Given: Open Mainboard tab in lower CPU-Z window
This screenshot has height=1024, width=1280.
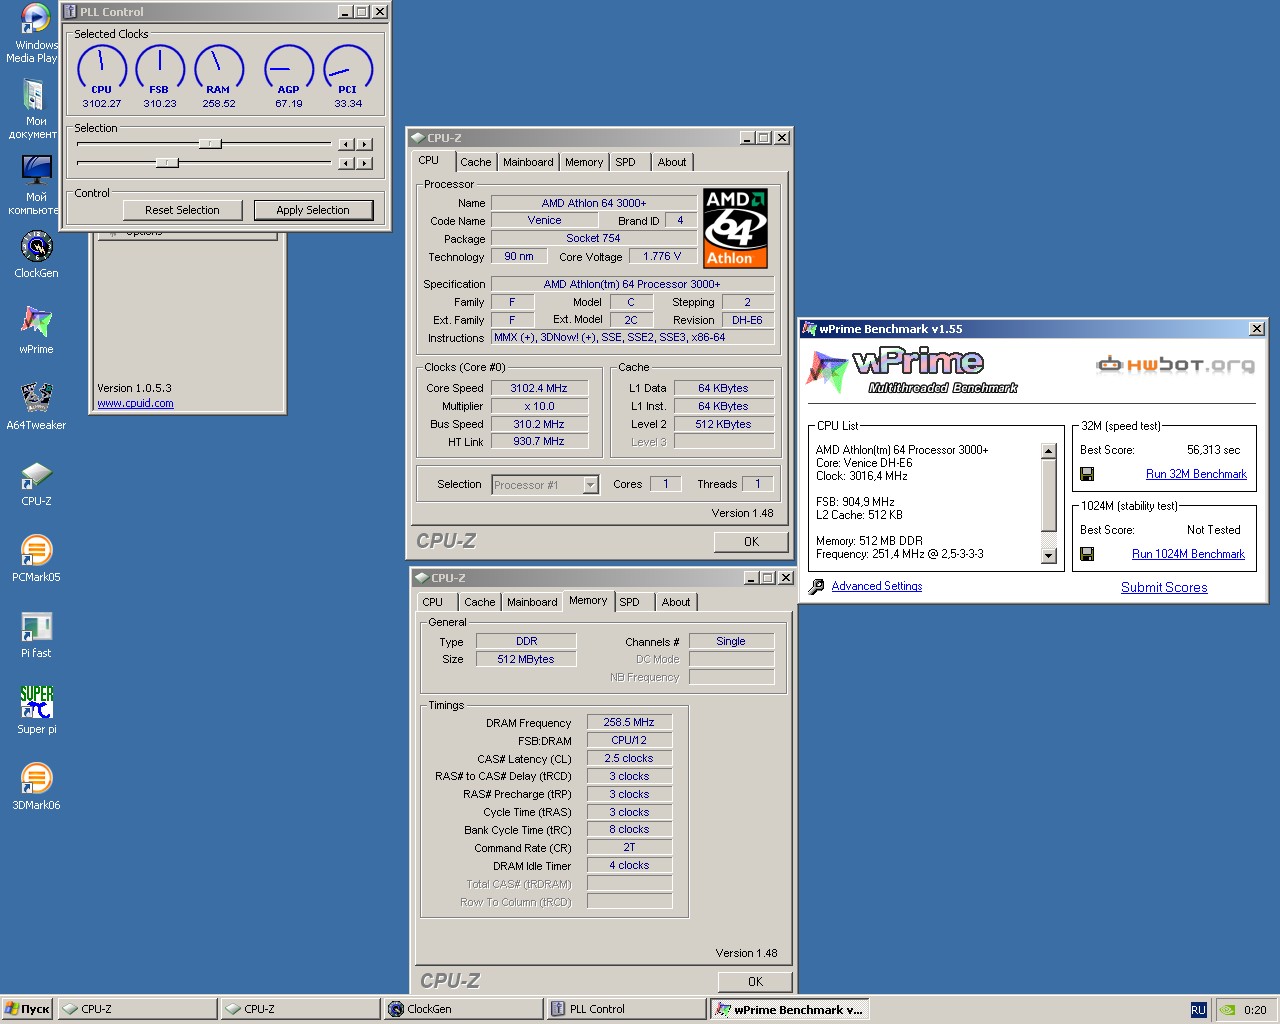Looking at the screenshot, I should click(x=532, y=602).
